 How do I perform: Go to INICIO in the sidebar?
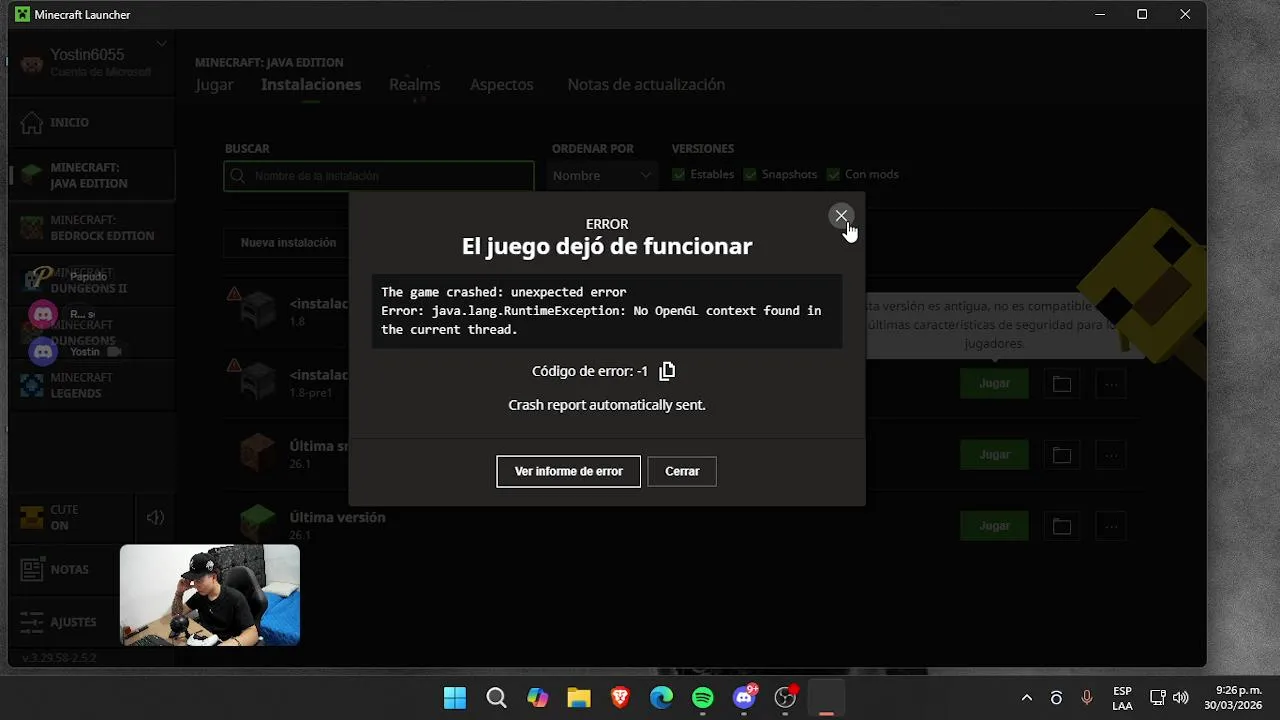click(90, 122)
